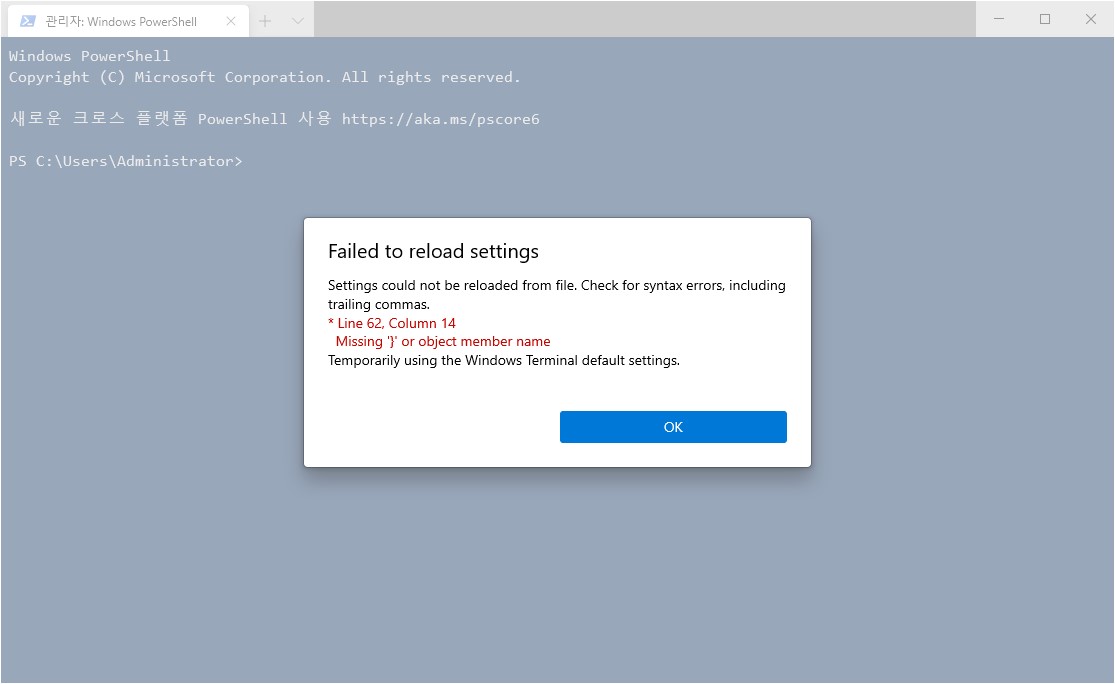Minimize the Windows Terminal window

point(999,19)
